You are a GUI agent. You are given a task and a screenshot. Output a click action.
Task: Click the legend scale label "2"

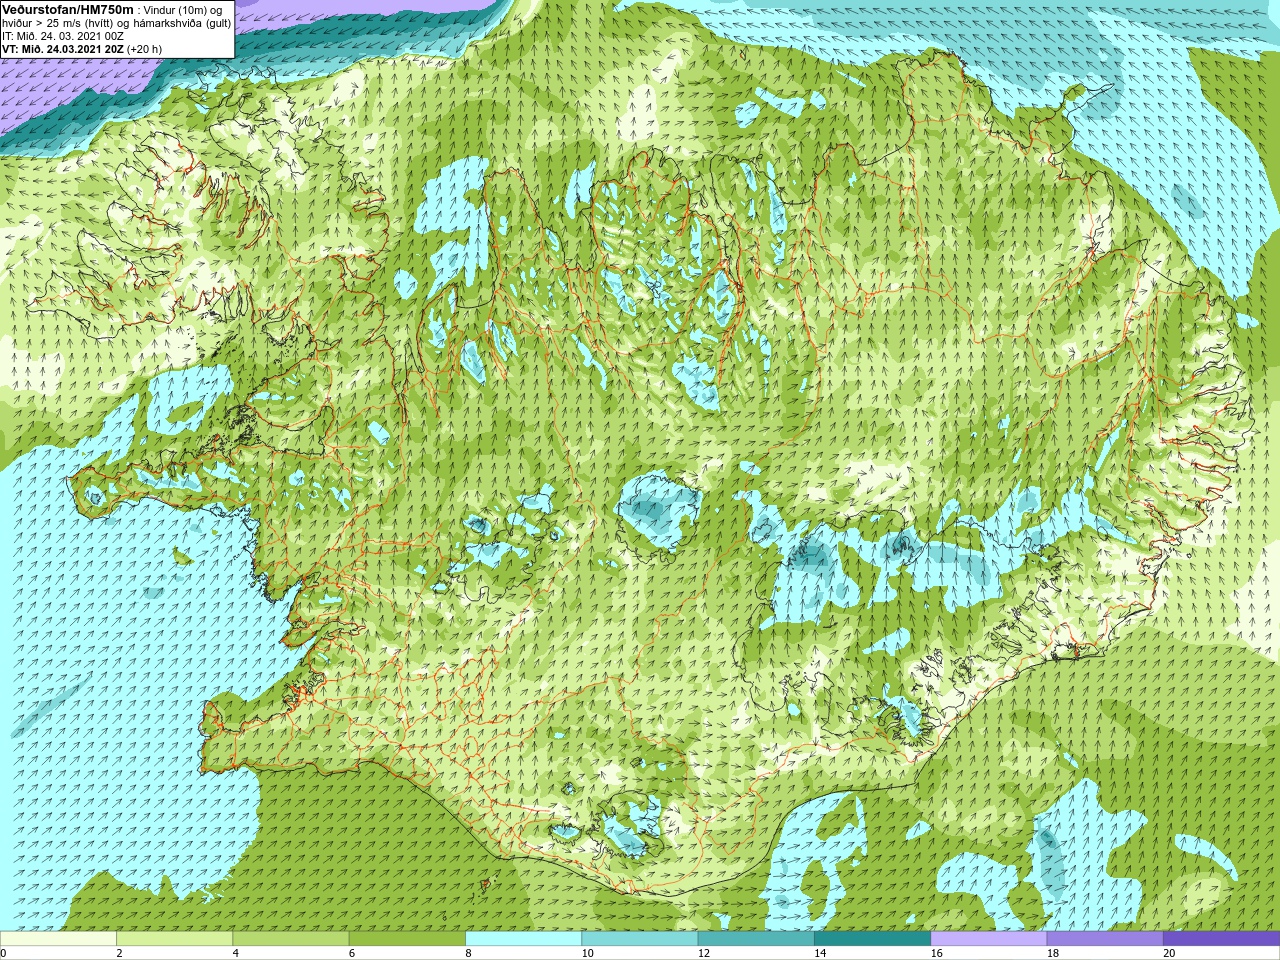[119, 953]
